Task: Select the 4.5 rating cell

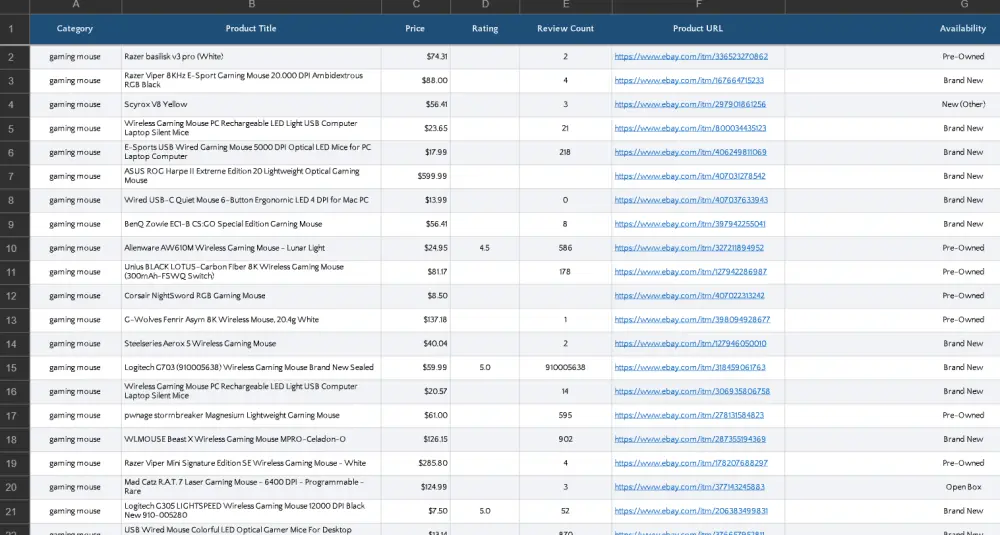Action: coord(485,248)
